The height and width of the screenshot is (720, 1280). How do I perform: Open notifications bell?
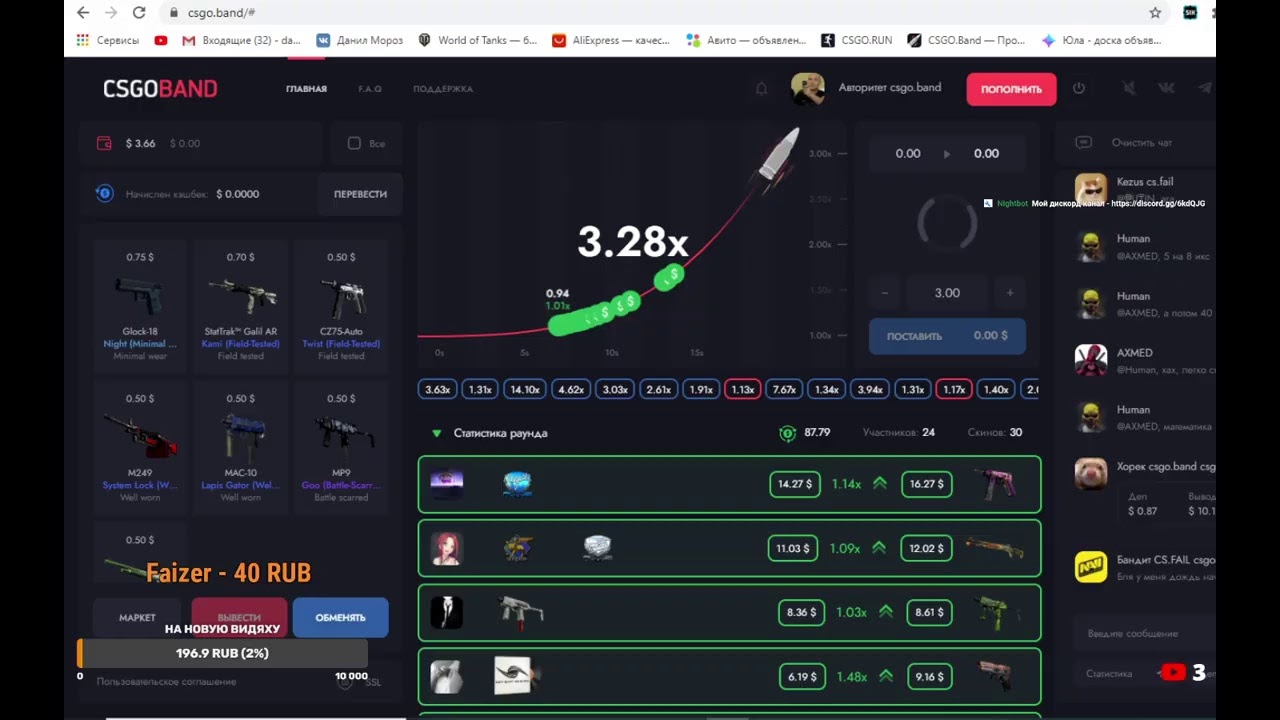(x=761, y=89)
